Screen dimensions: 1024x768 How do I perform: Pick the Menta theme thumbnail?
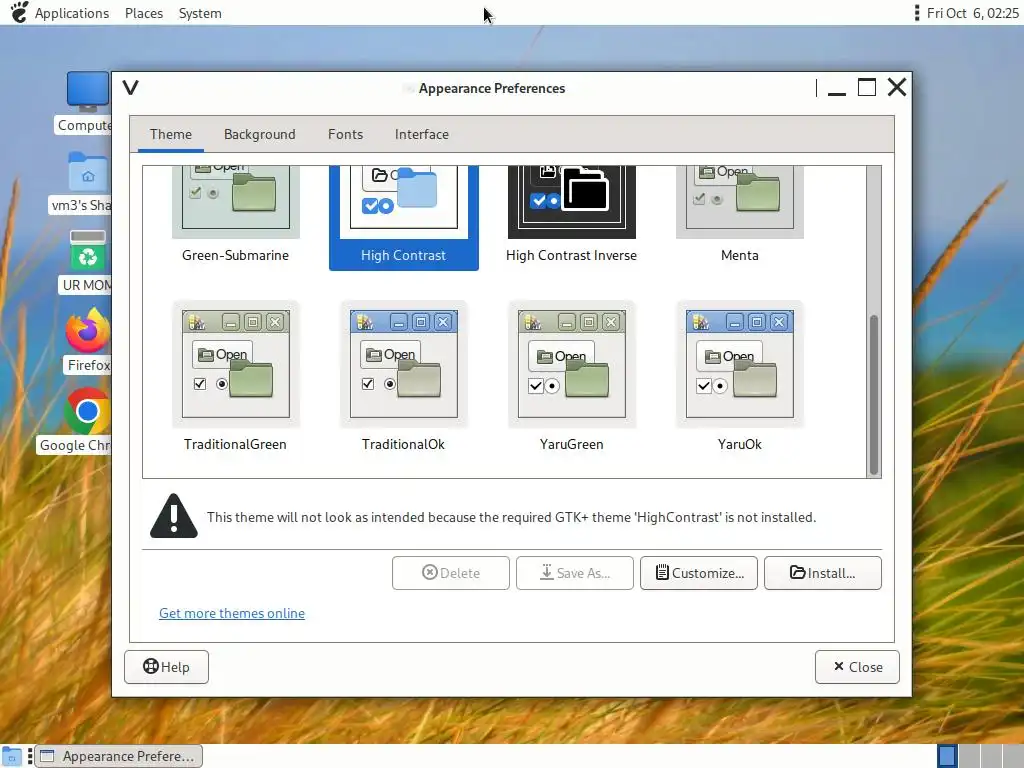coord(739,201)
